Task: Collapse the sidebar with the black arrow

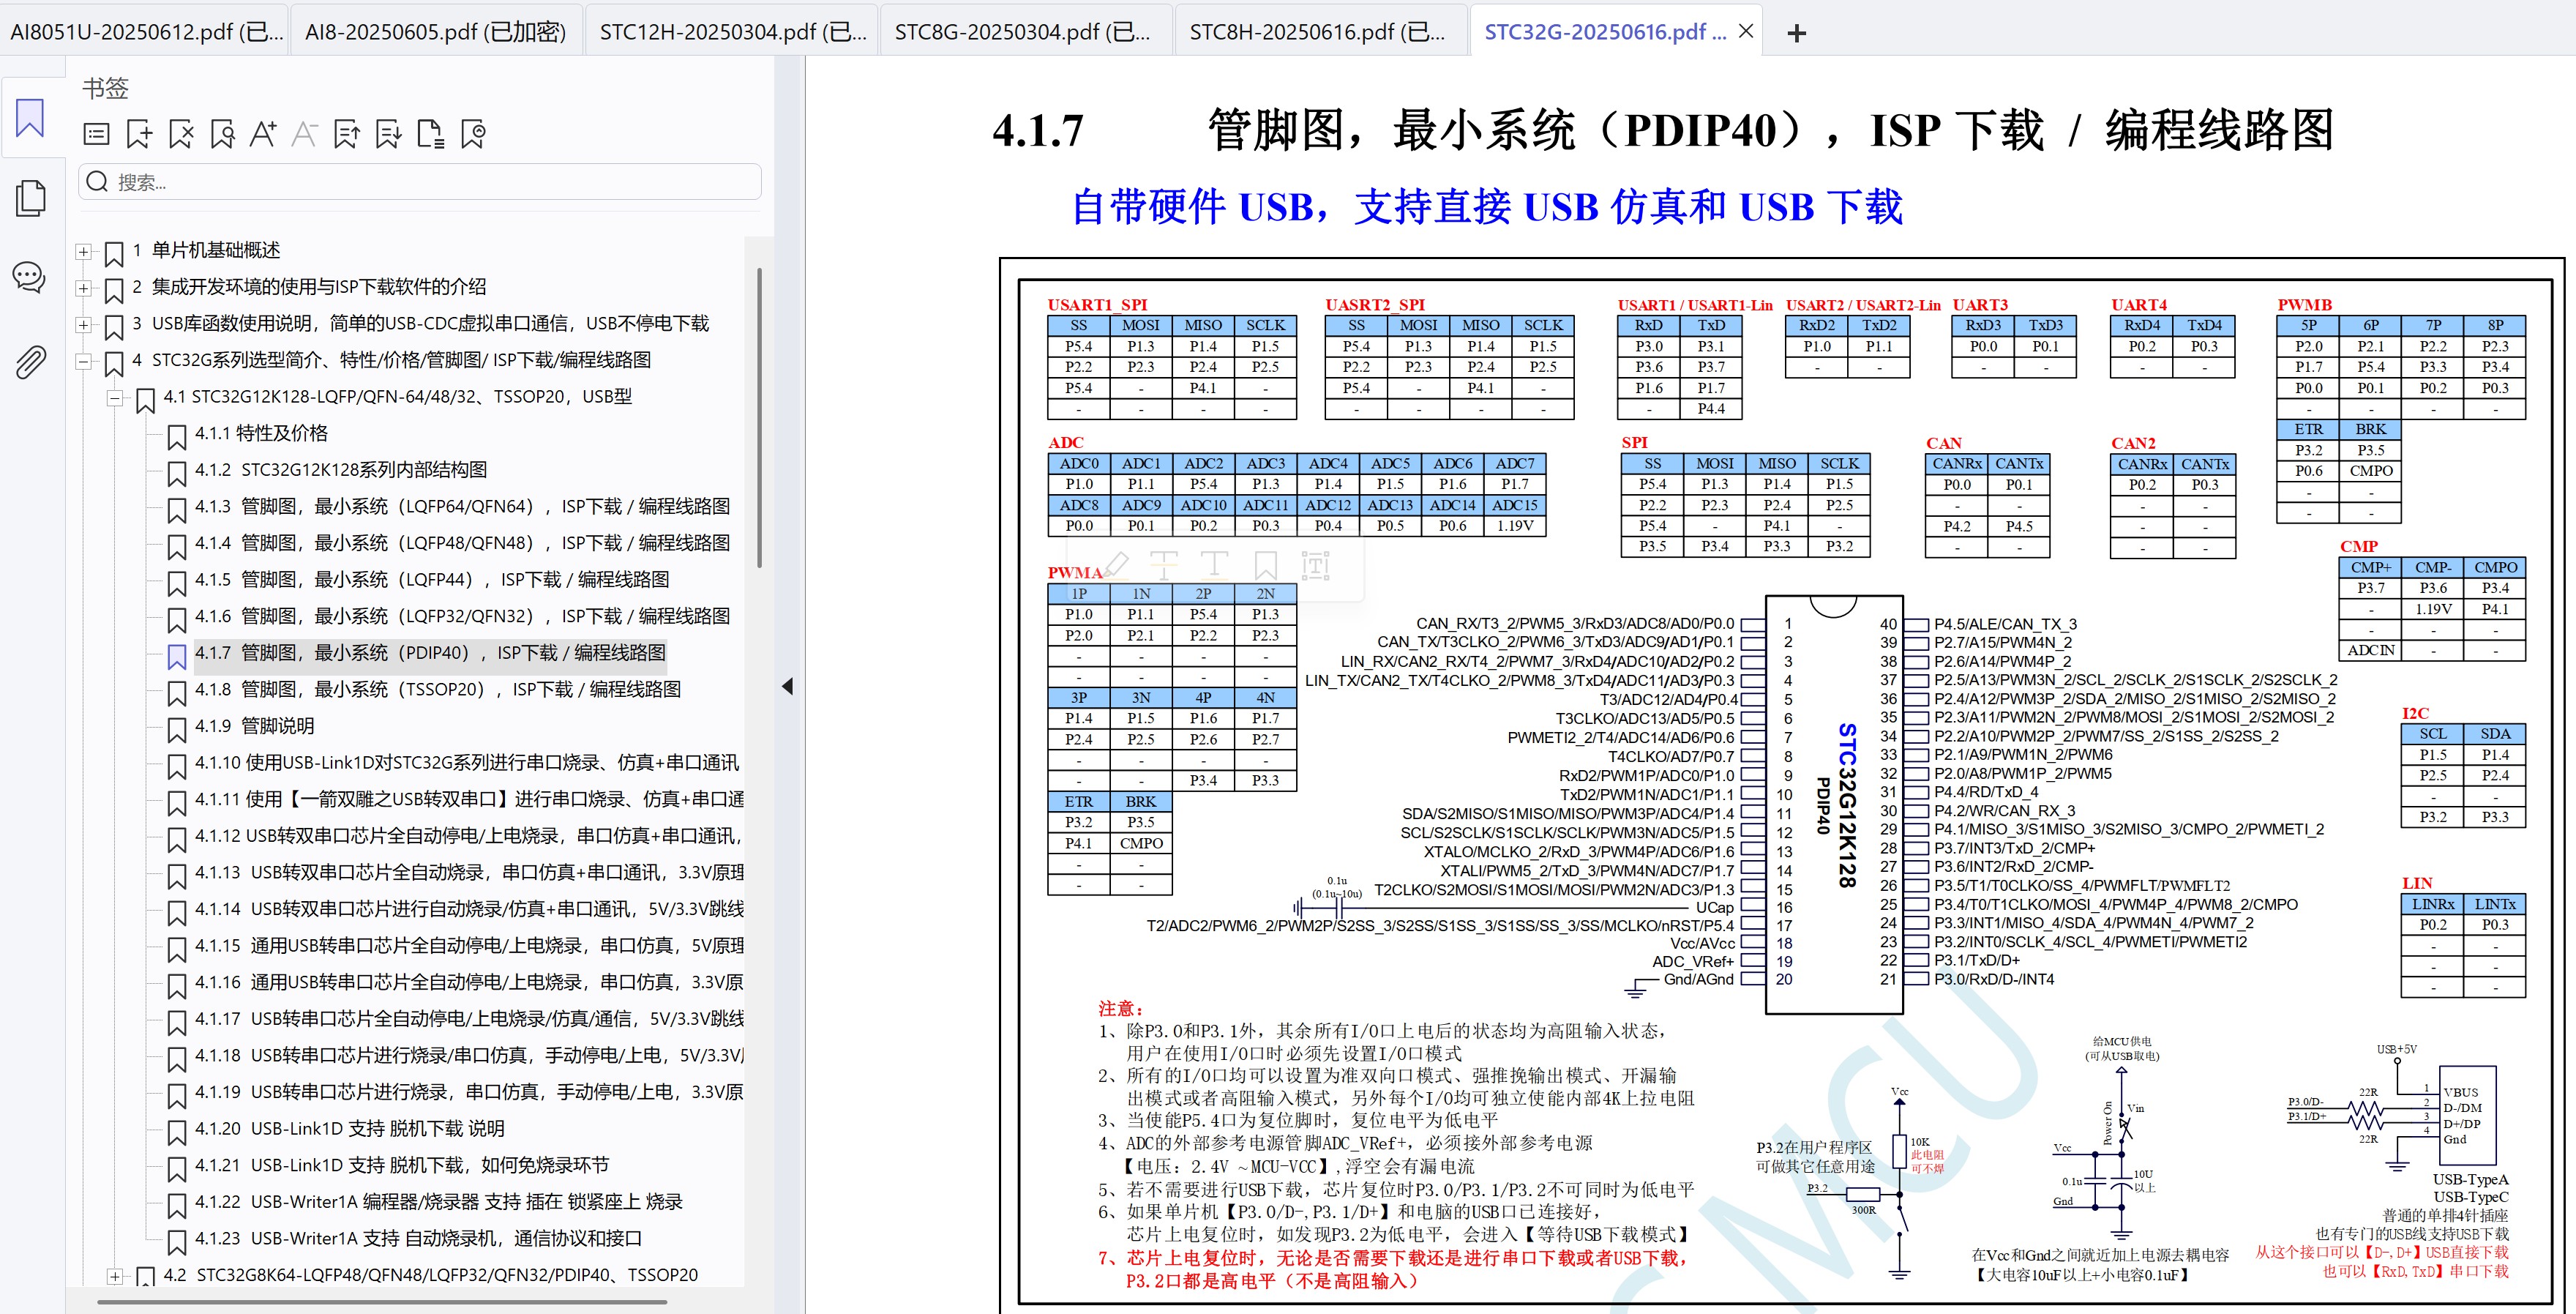Action: point(787,686)
